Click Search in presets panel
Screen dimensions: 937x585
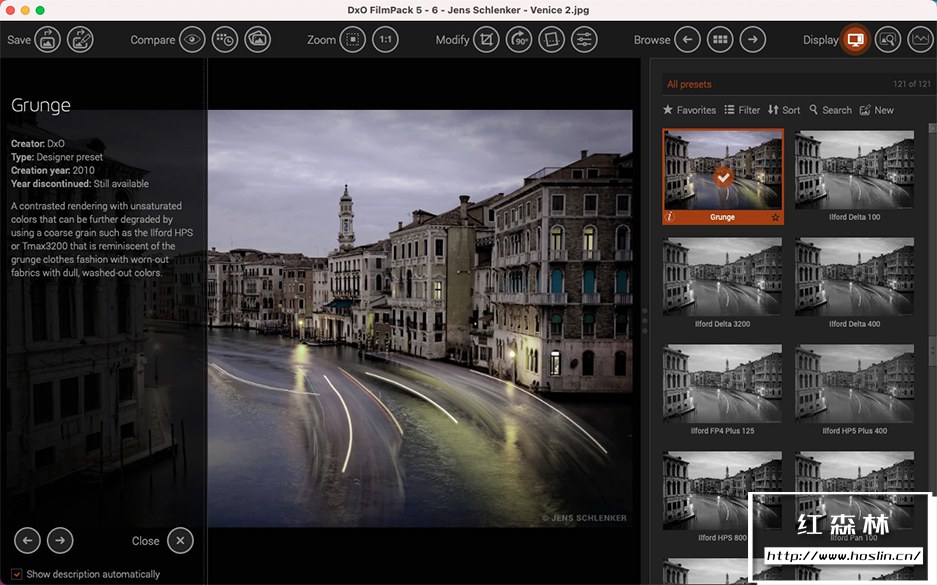(830, 110)
